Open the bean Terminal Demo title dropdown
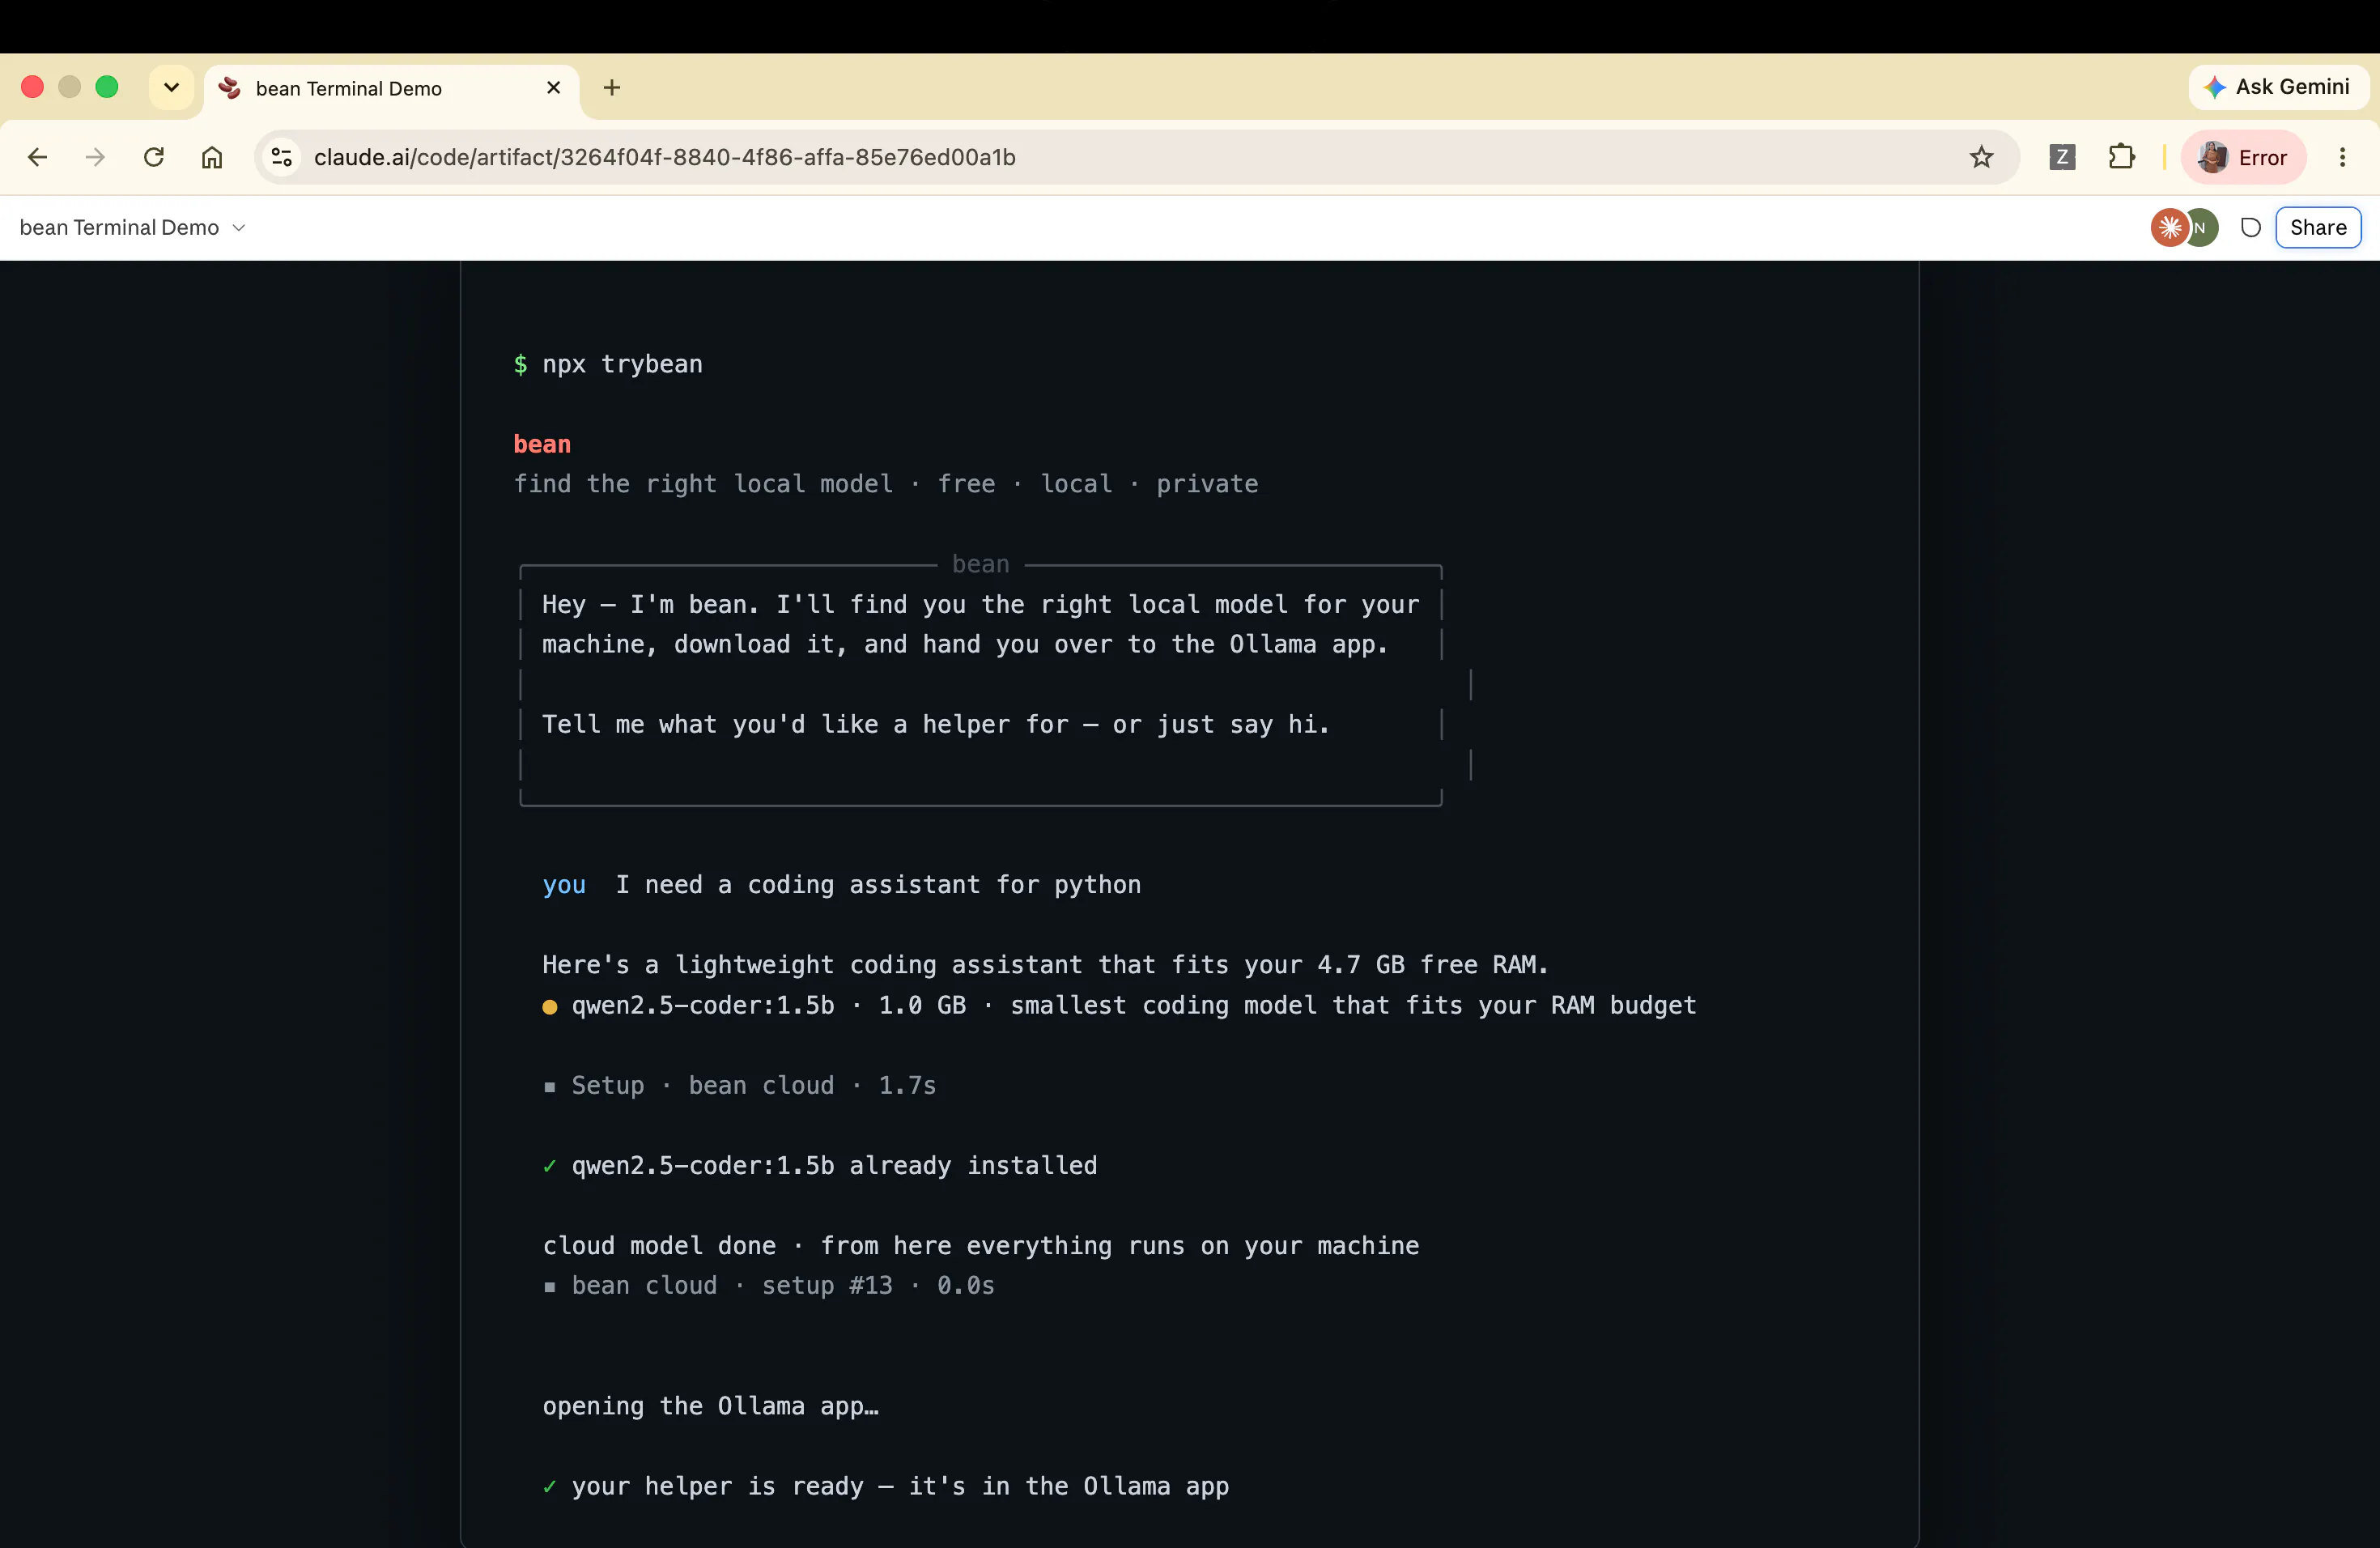 [132, 227]
